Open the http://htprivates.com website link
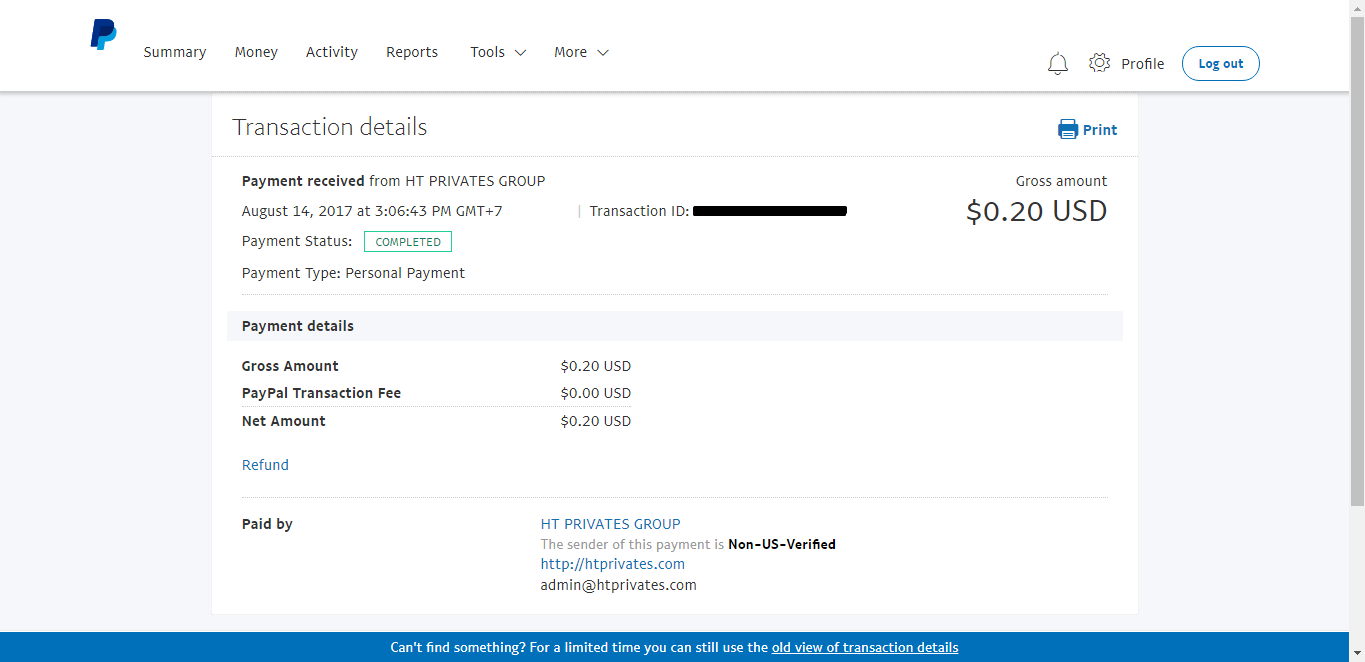This screenshot has width=1365, height=662. click(613, 564)
